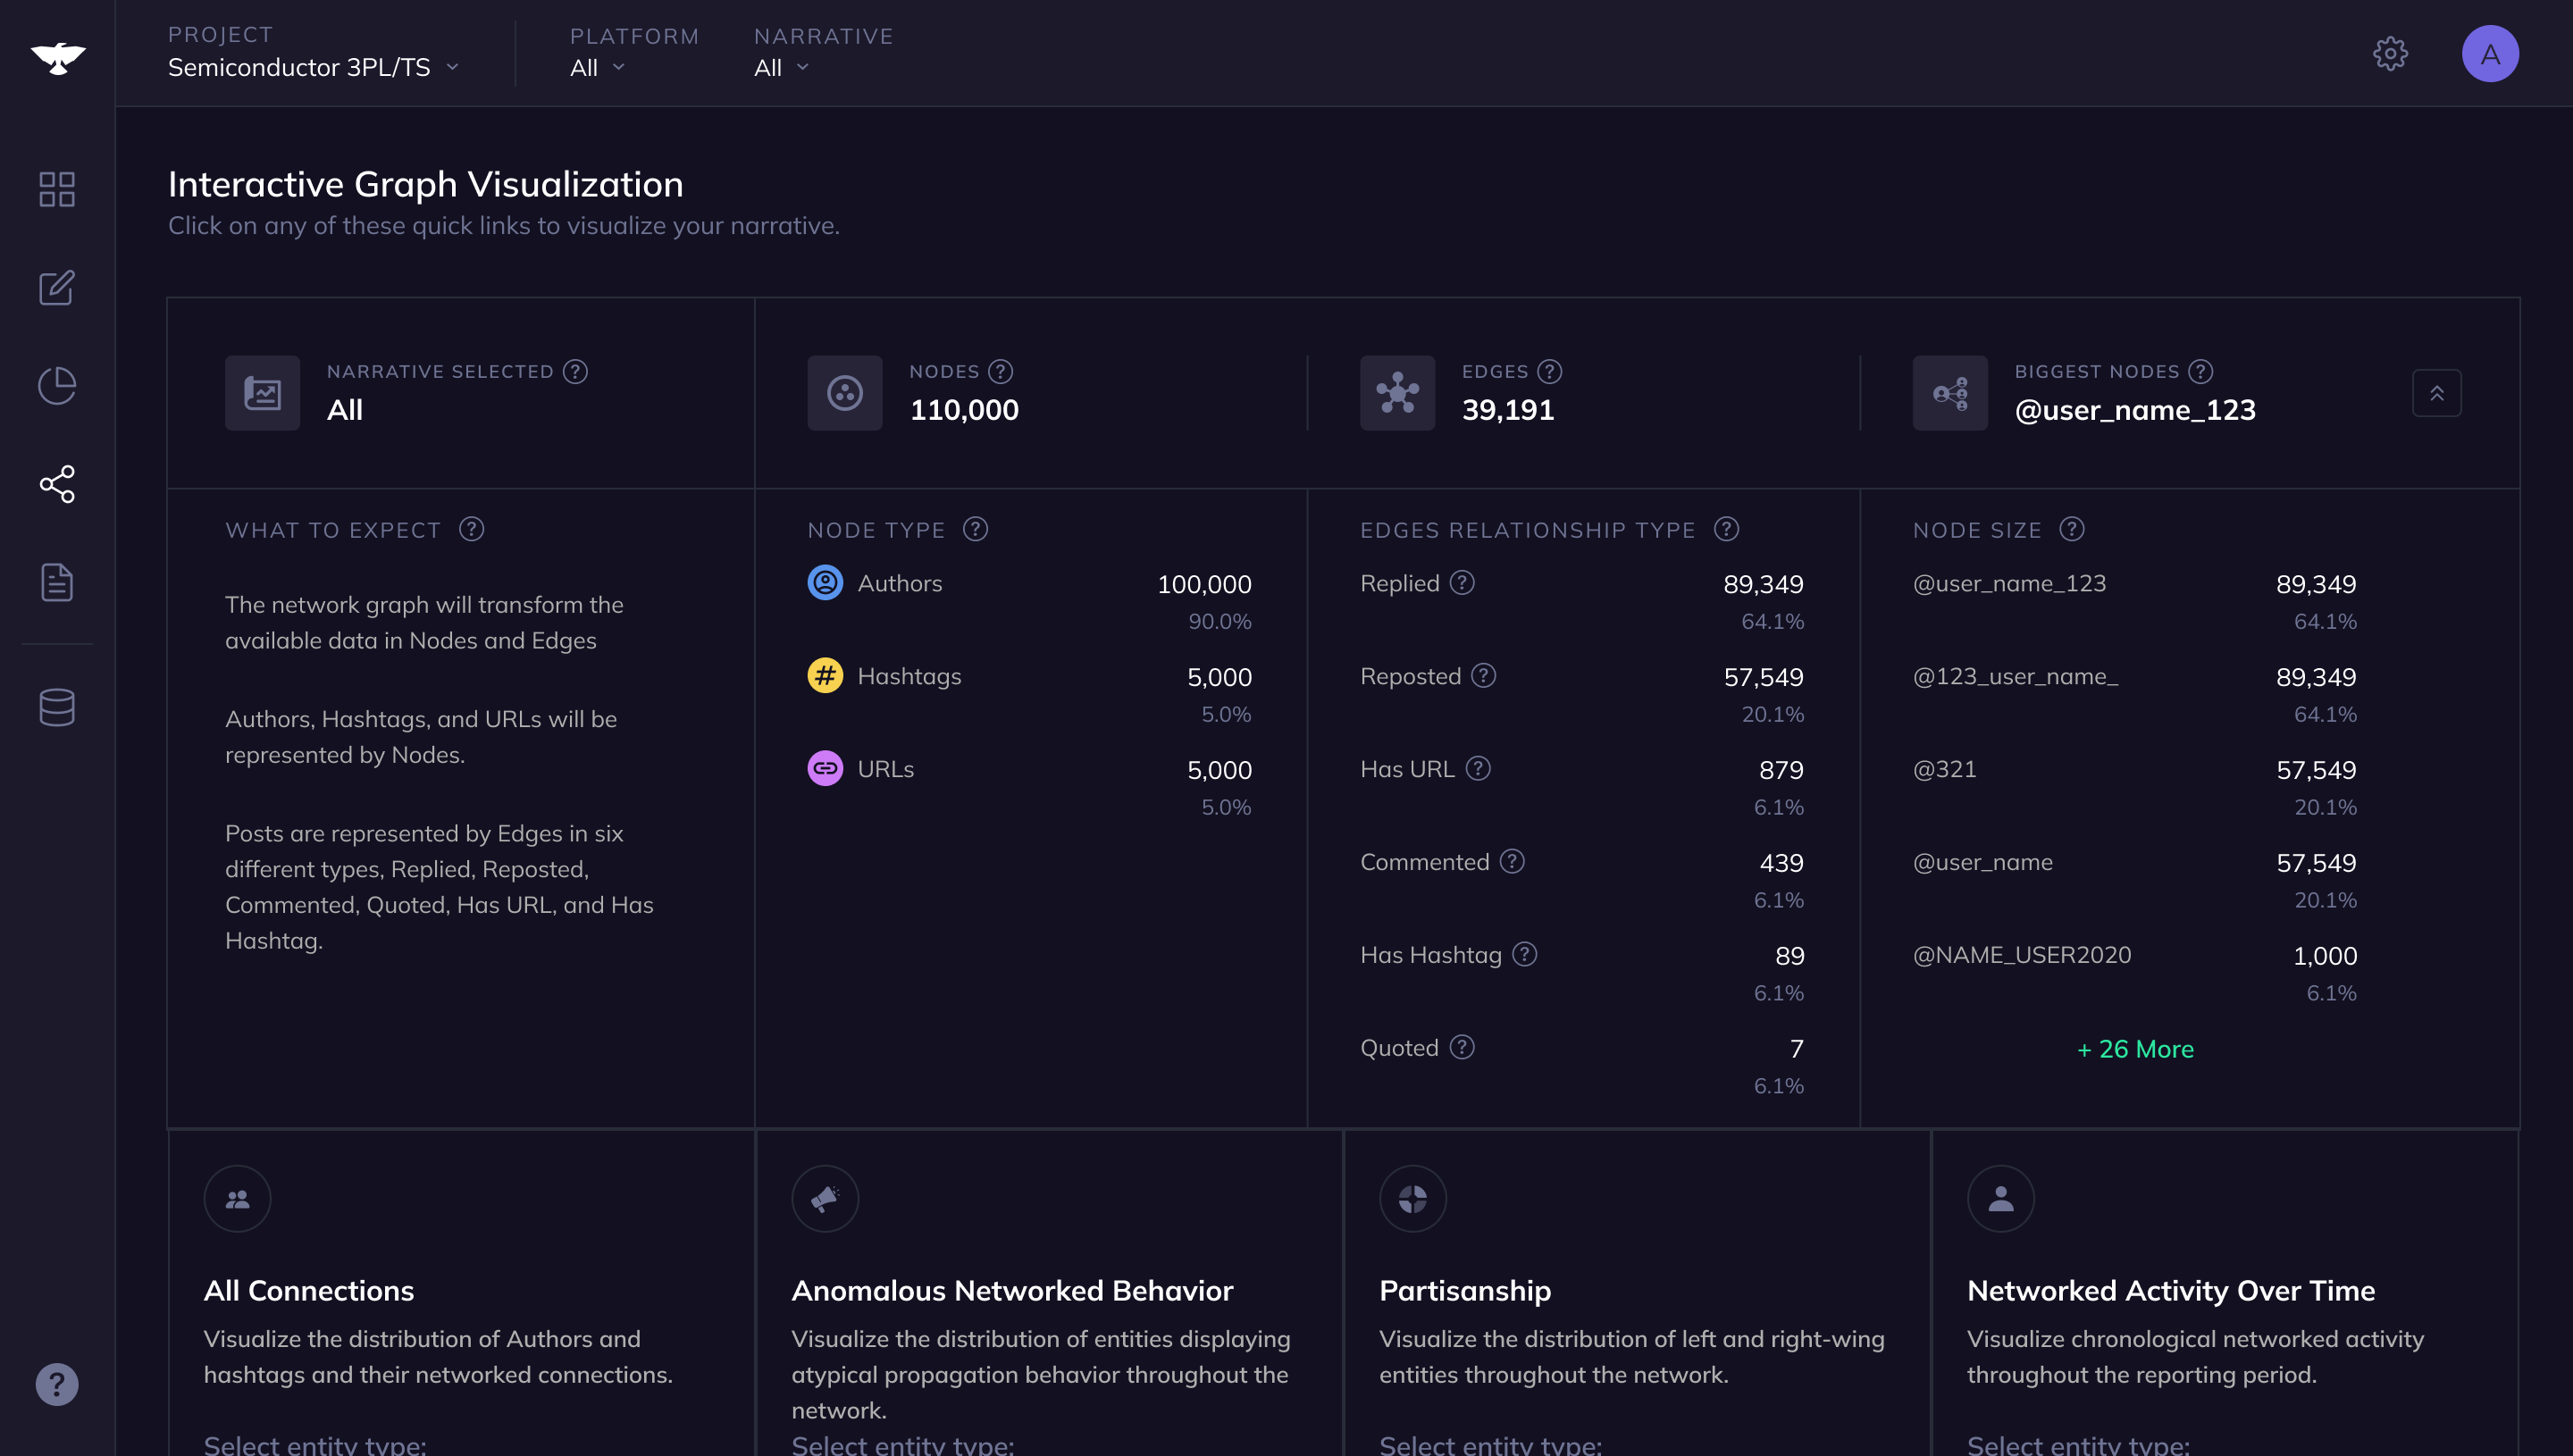Click the Anomalous Networked Behavior card title

tap(1012, 1290)
